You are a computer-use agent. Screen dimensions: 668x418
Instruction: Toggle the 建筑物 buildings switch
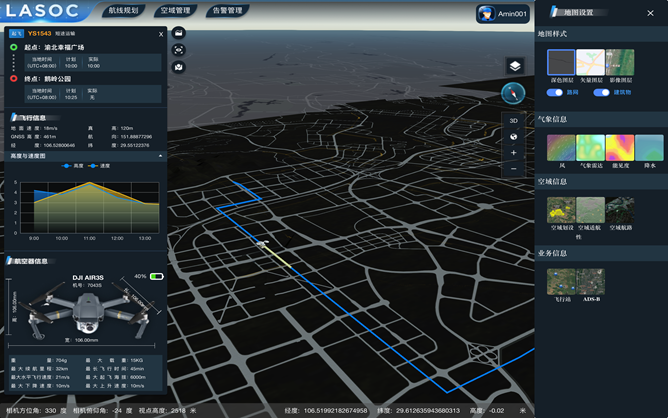[601, 93]
